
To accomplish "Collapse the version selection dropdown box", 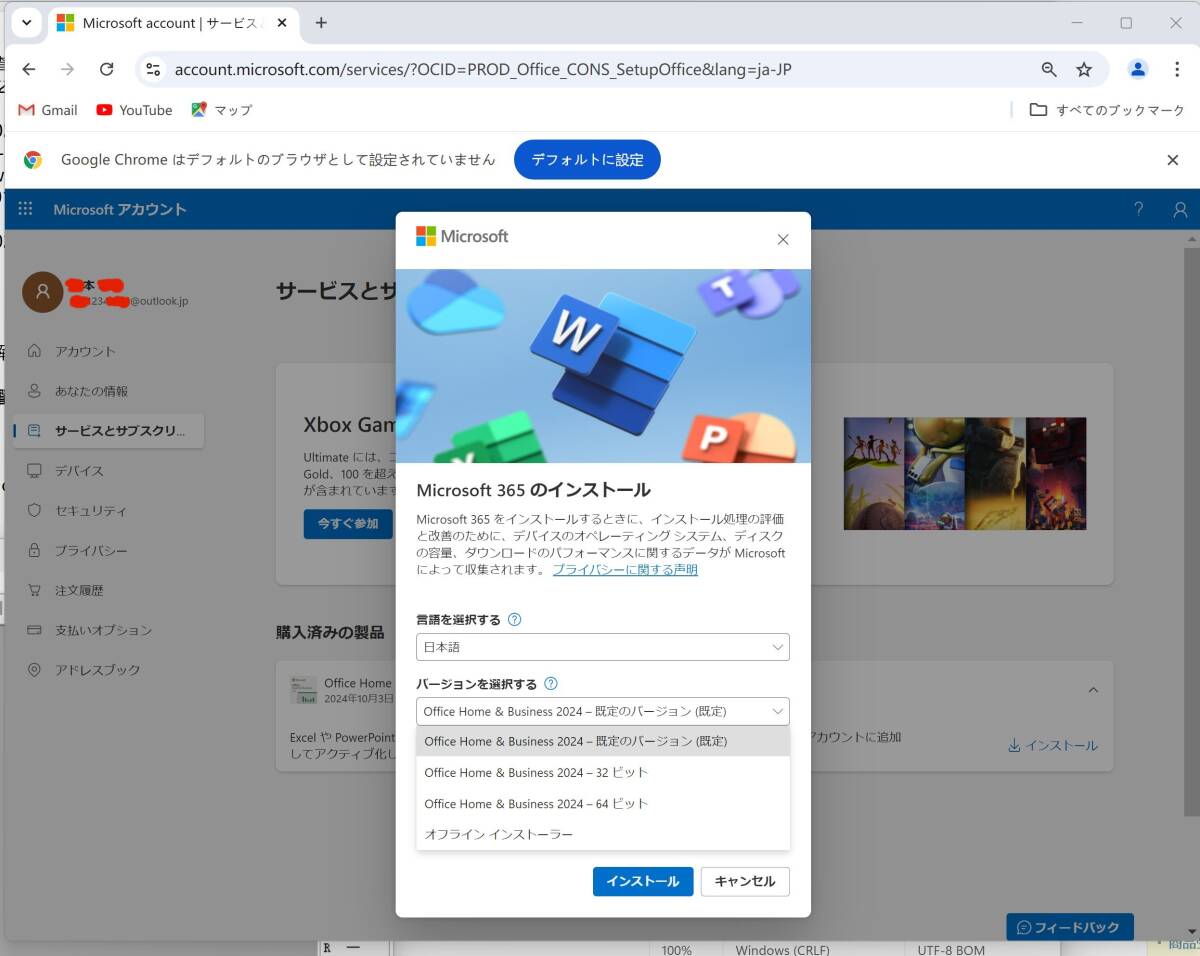I will pyautogui.click(x=603, y=711).
